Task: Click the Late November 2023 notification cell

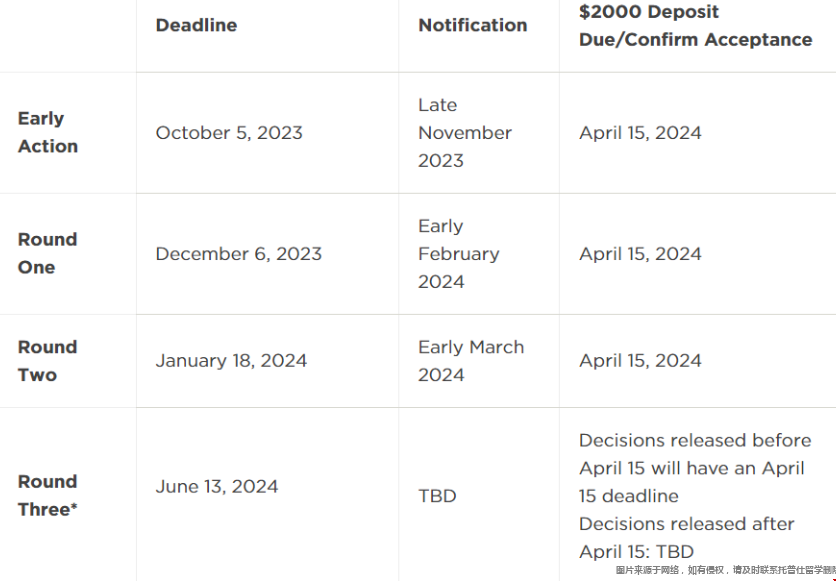Action: 465,133
